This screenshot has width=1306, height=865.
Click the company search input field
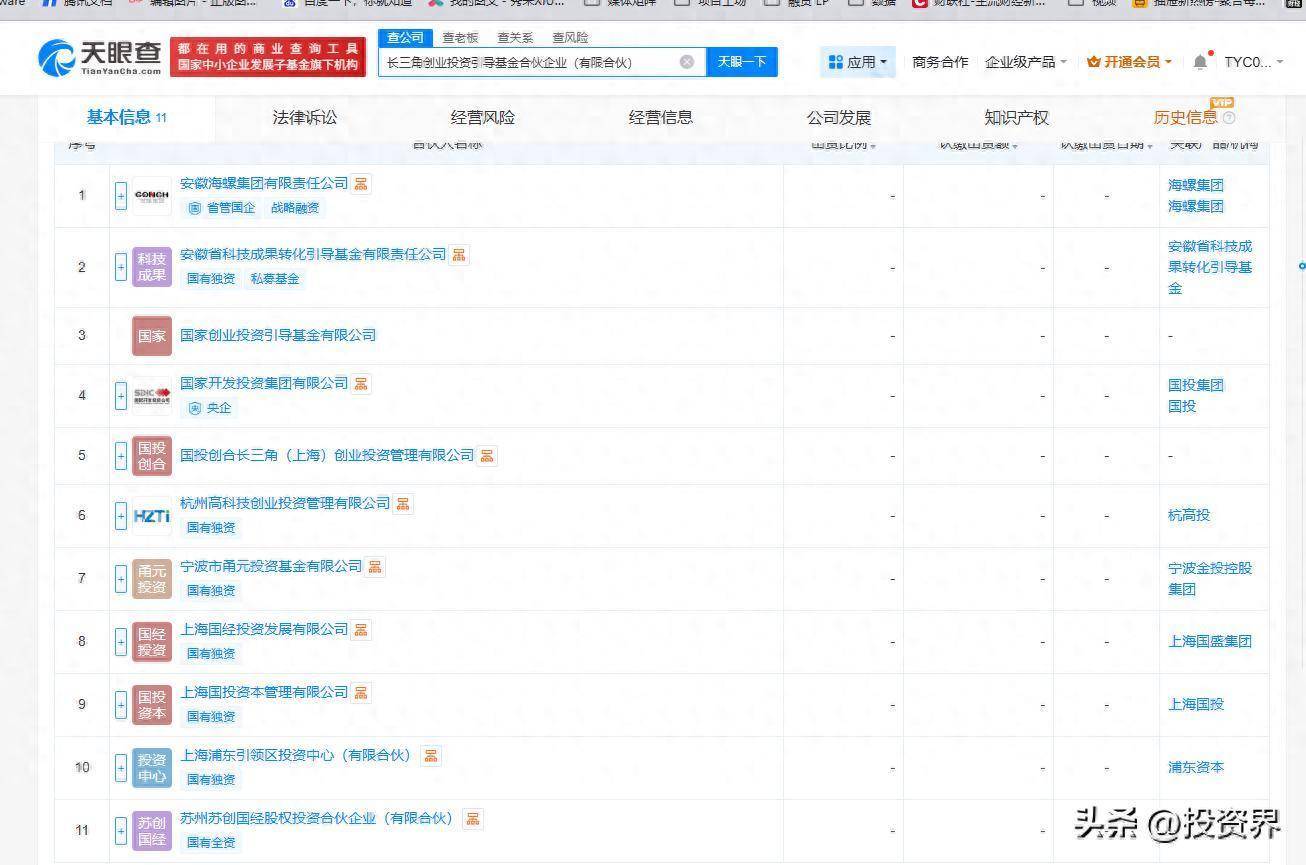pos(525,62)
